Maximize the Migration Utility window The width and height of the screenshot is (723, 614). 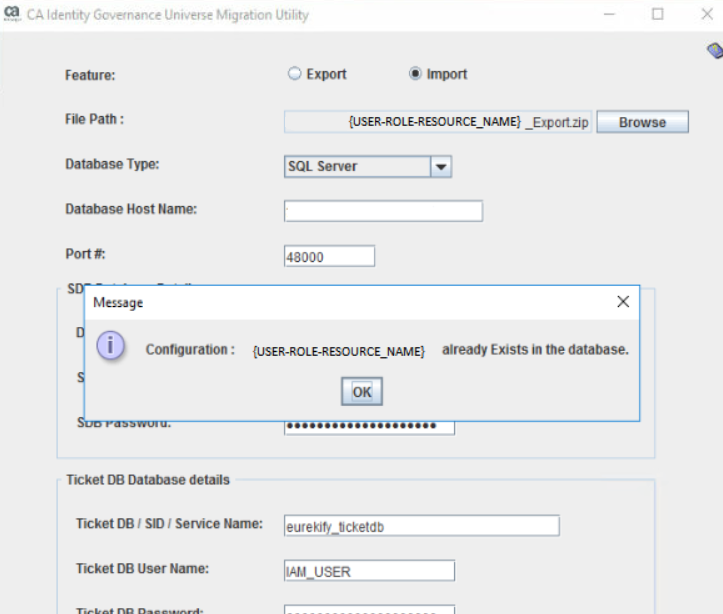click(658, 14)
